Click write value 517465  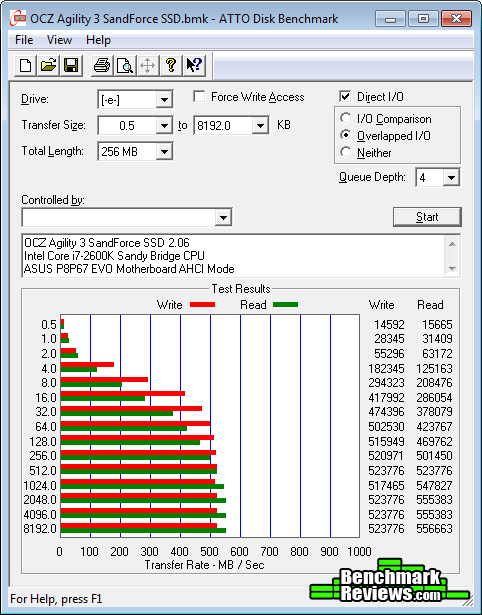tap(386, 486)
